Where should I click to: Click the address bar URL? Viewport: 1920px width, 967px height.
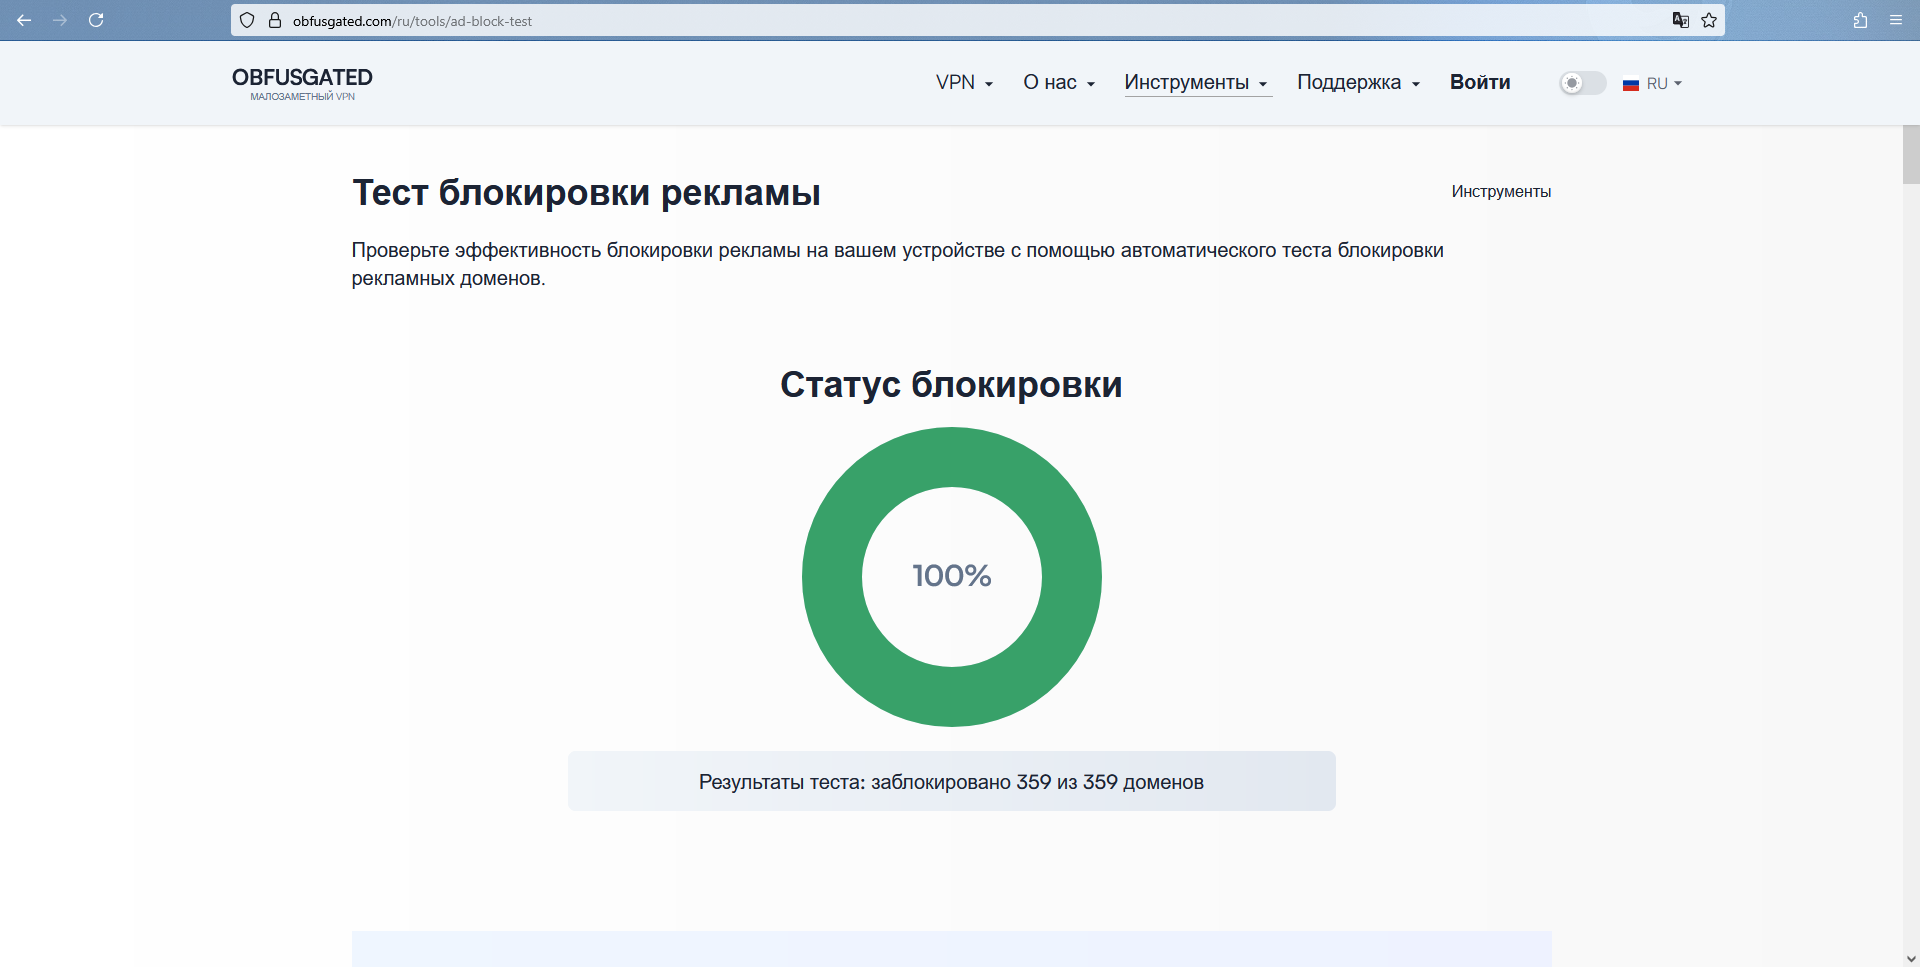point(412,21)
